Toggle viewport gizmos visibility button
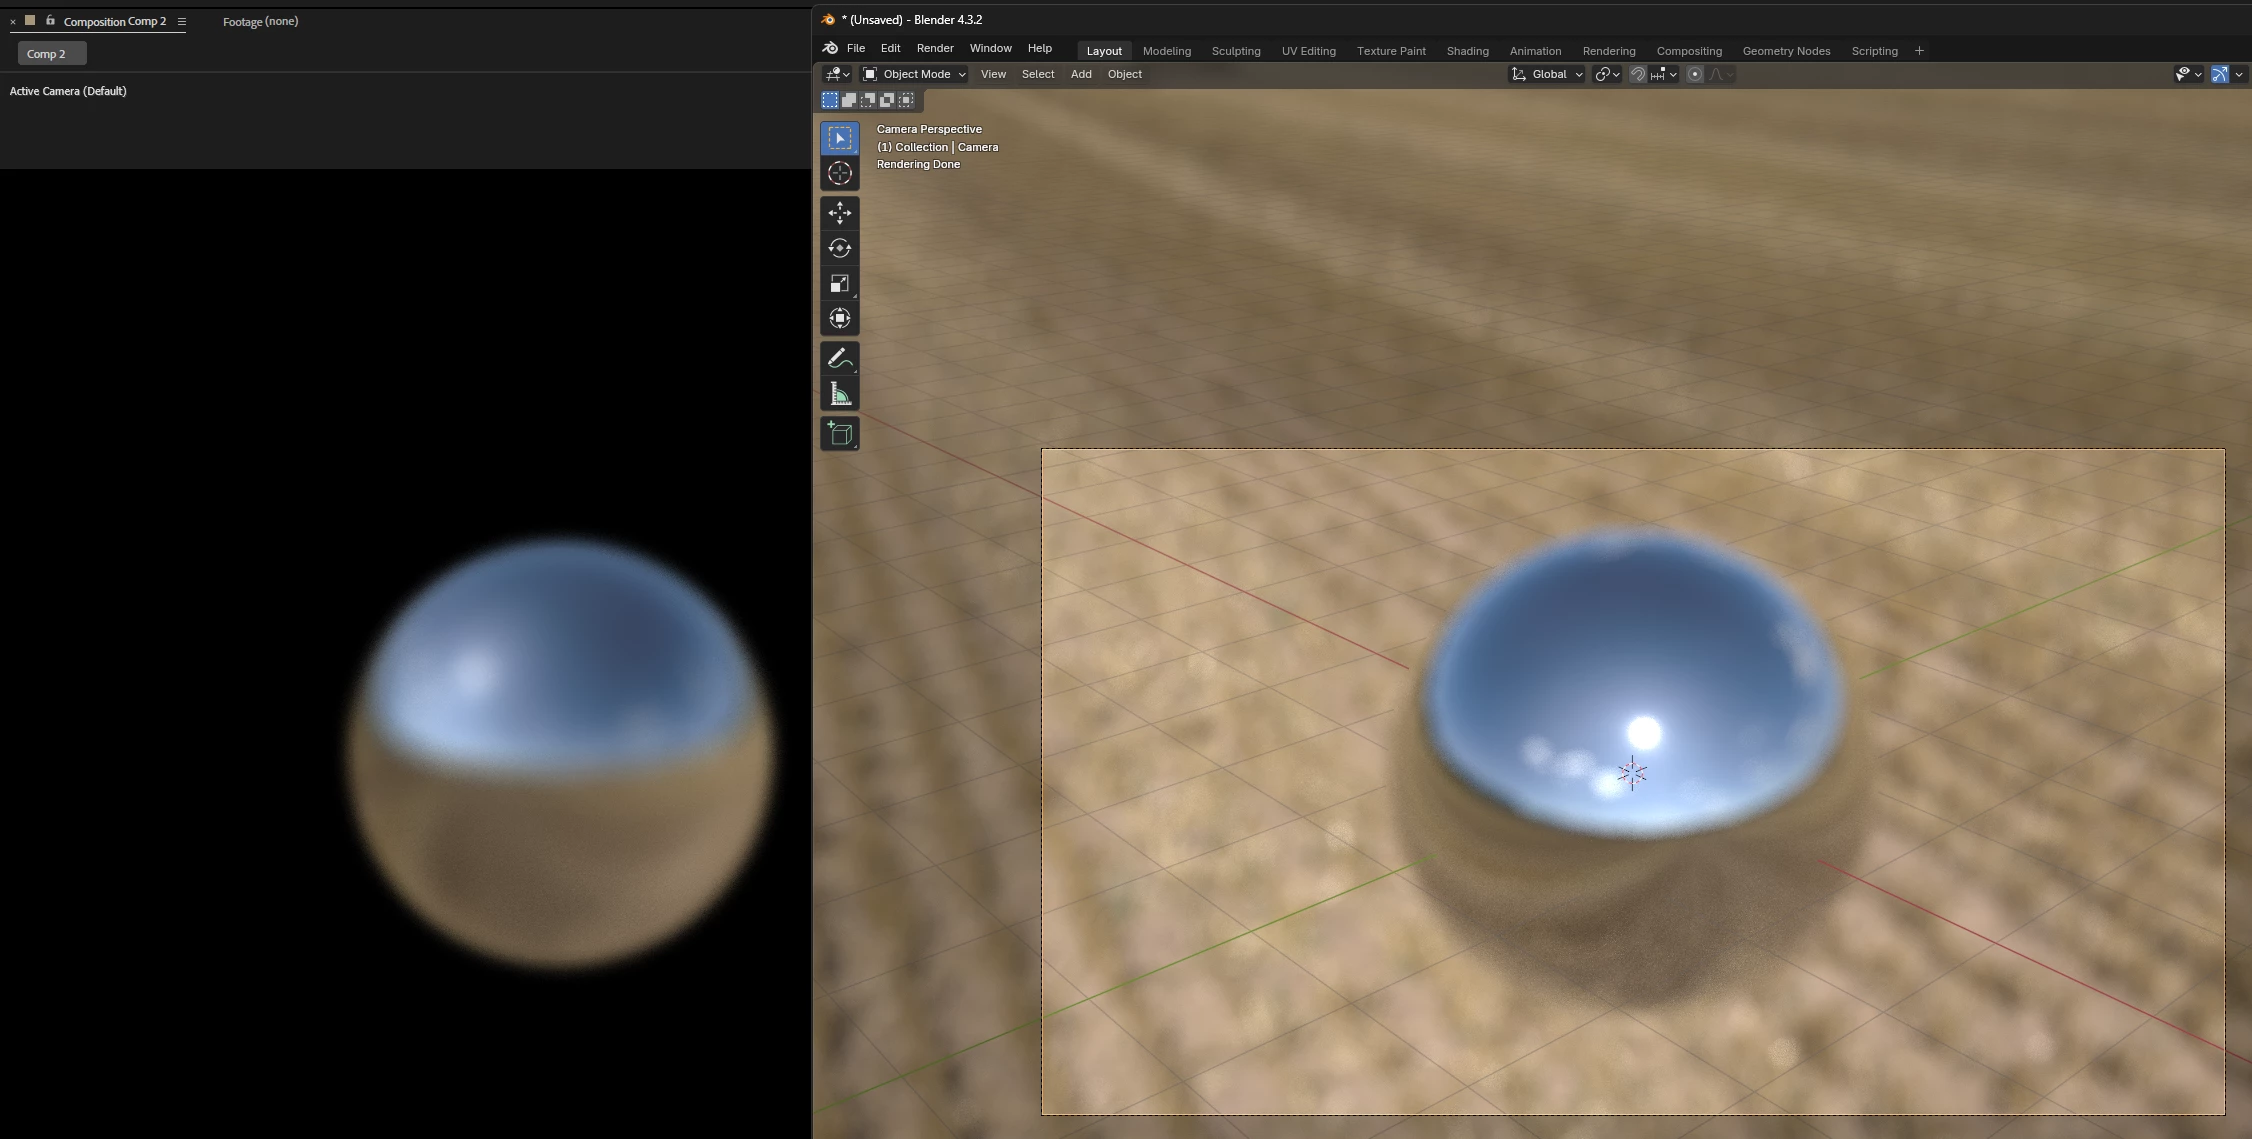Image resolution: width=2252 pixels, height=1139 pixels. tap(2219, 74)
